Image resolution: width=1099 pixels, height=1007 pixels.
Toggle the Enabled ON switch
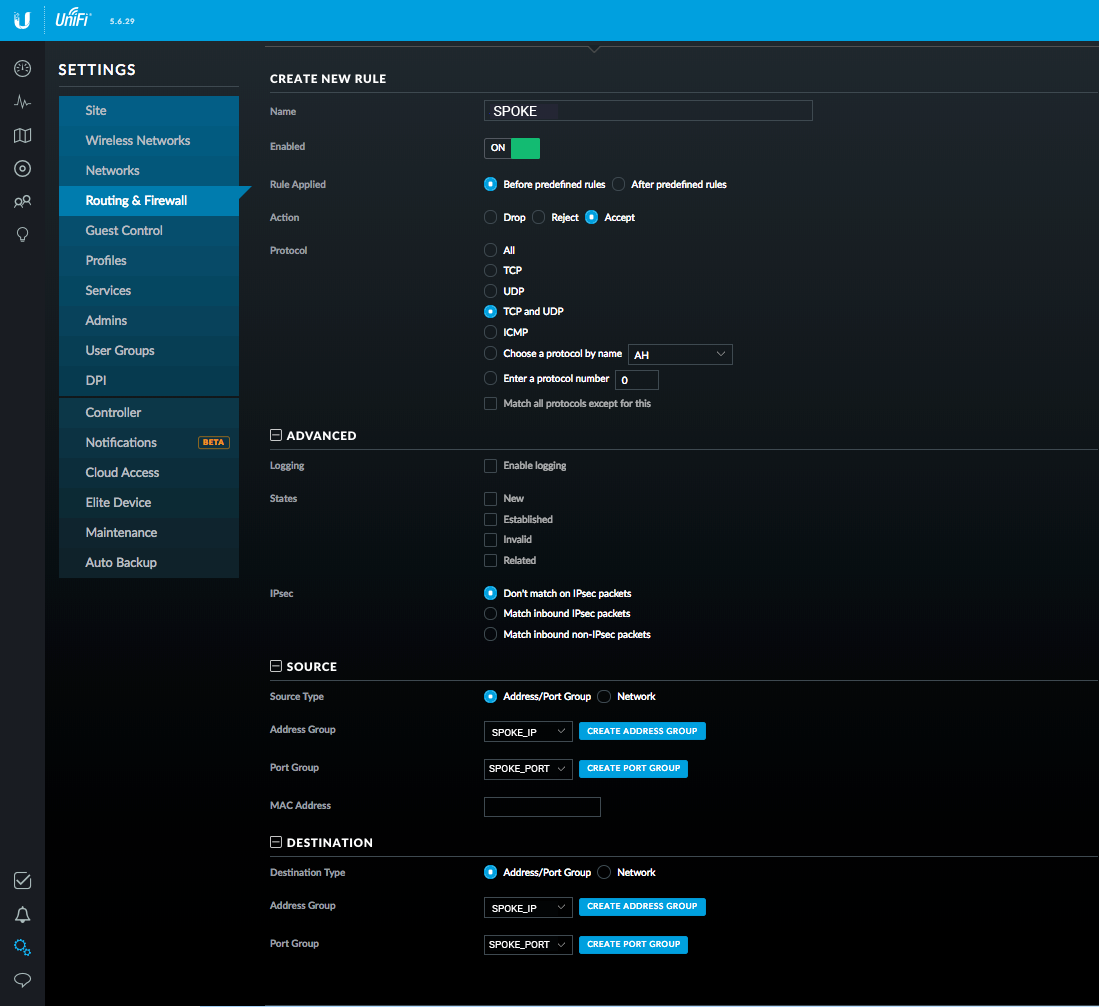click(x=512, y=148)
